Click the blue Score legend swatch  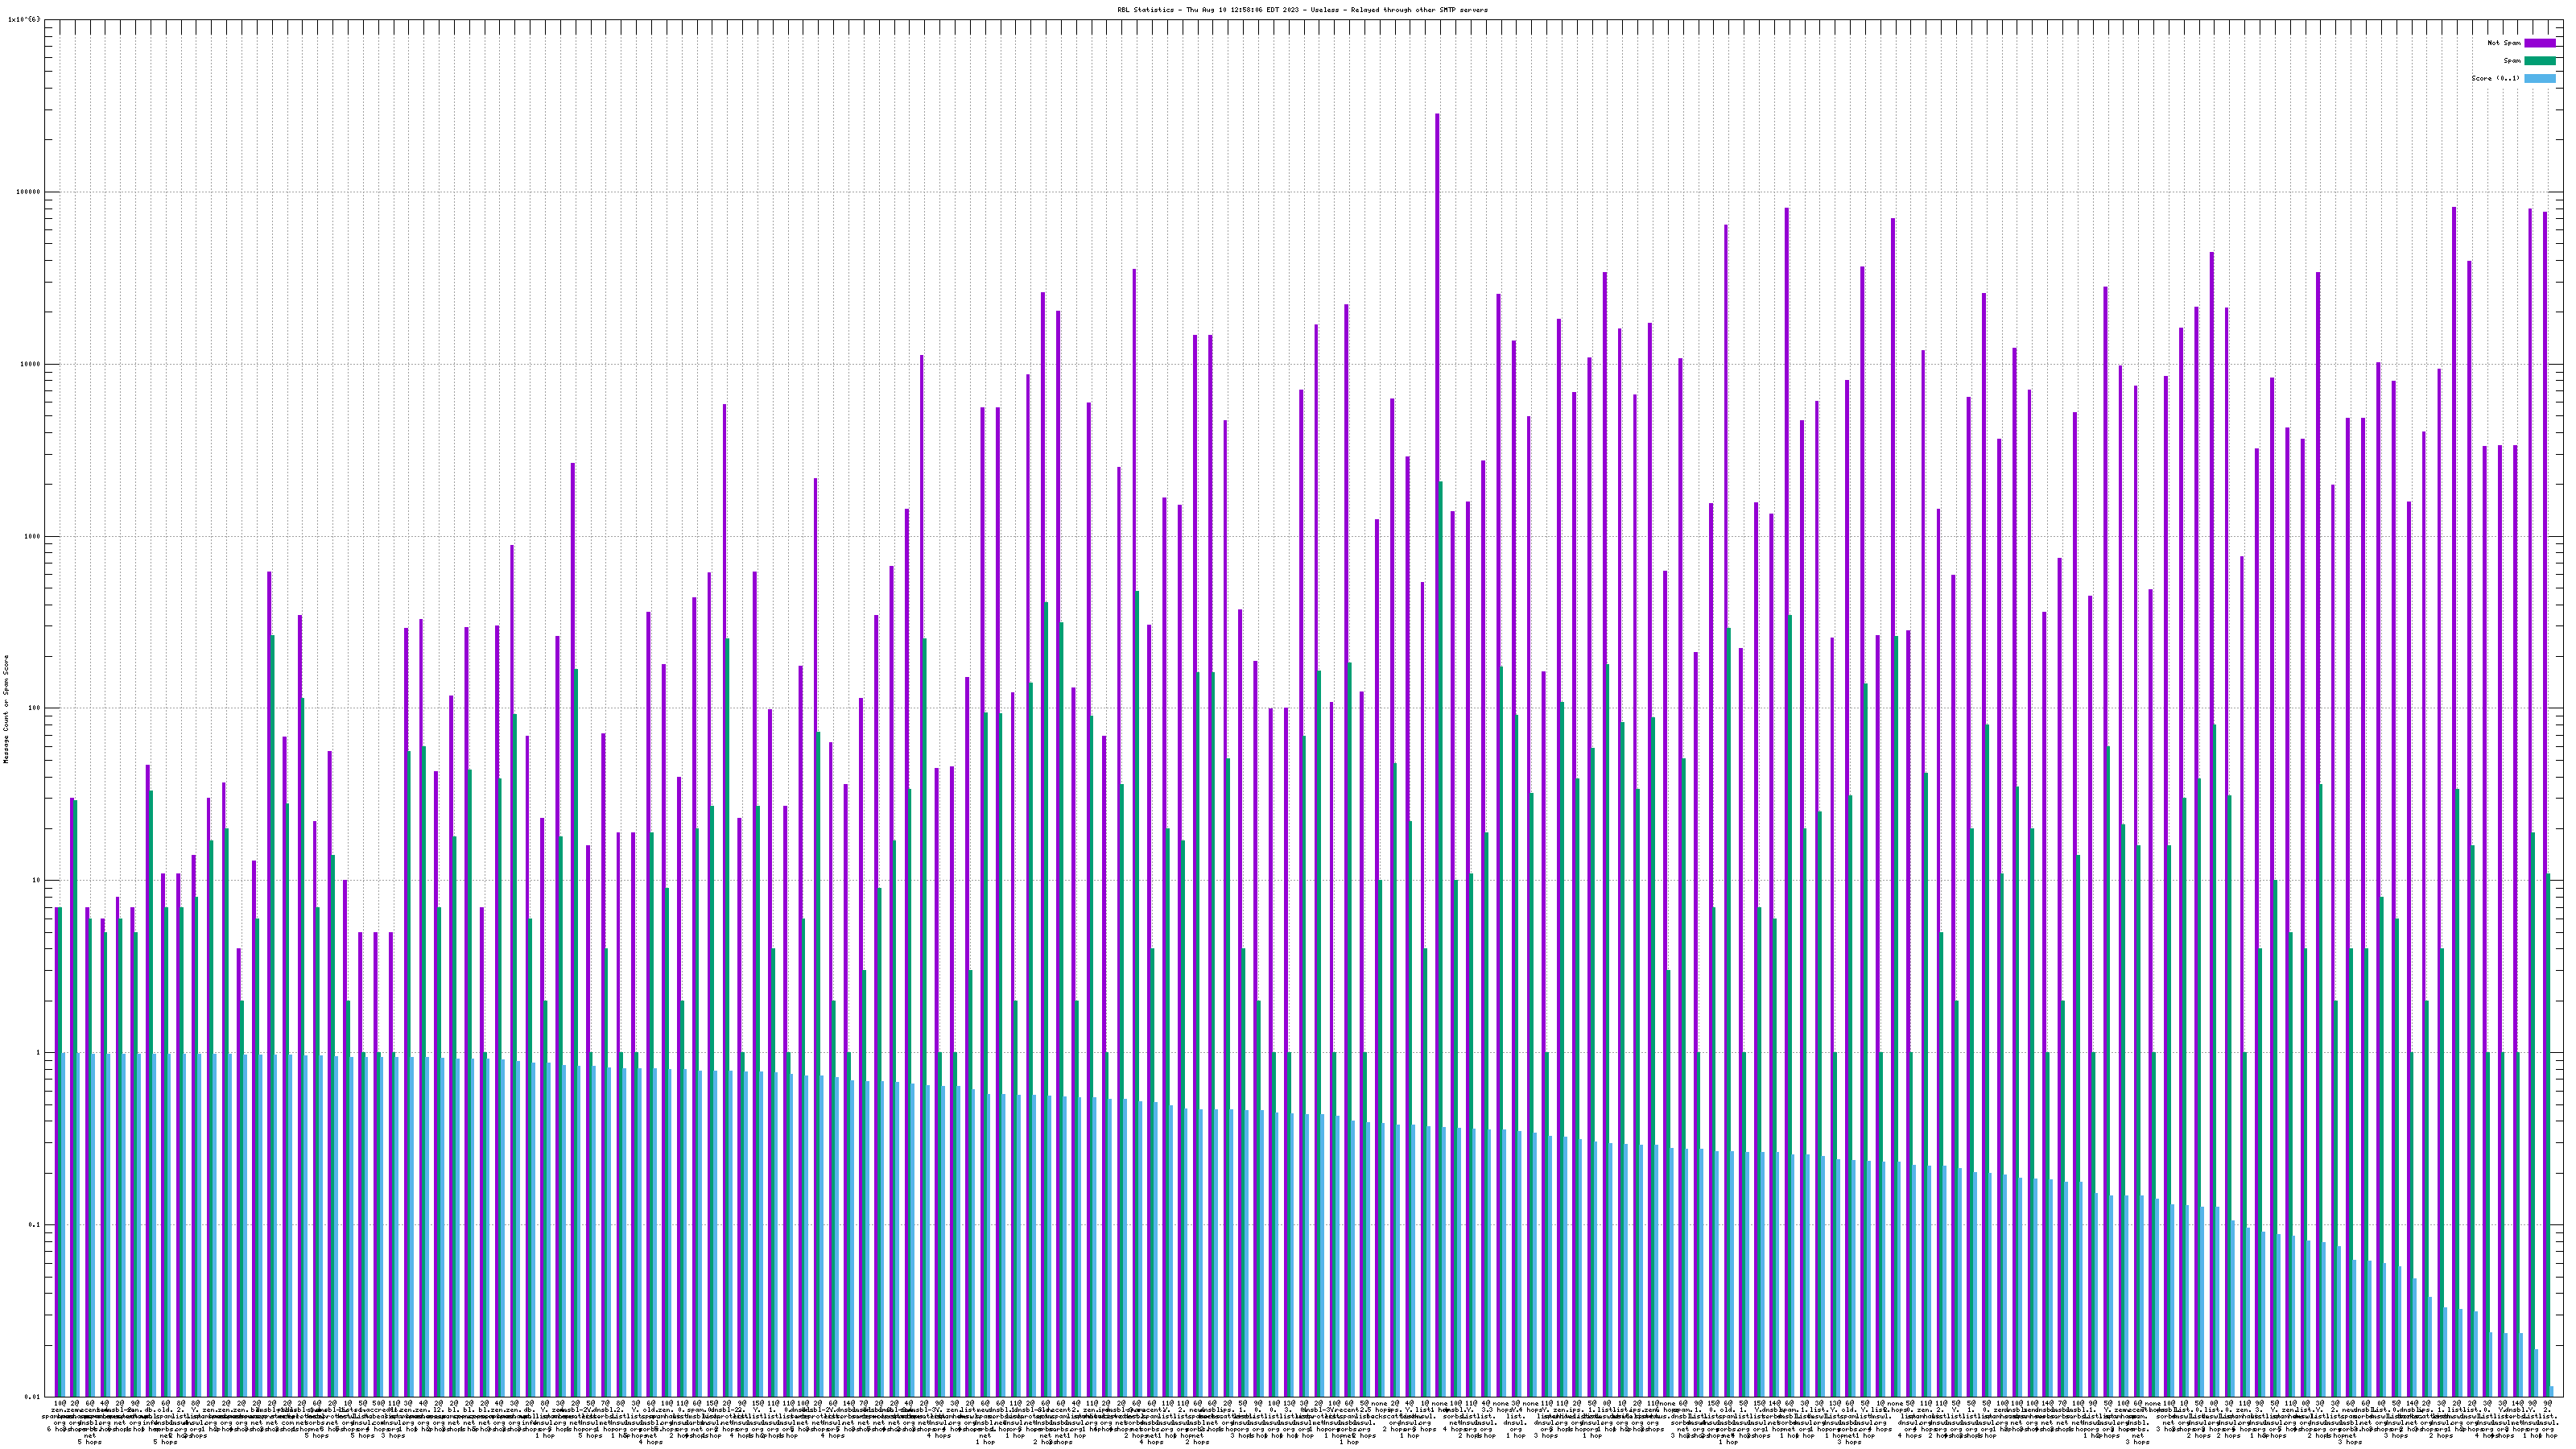point(2539,78)
